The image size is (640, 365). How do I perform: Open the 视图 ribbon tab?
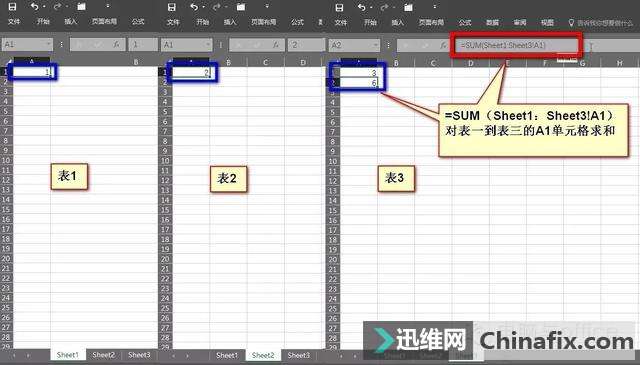pyautogui.click(x=547, y=22)
